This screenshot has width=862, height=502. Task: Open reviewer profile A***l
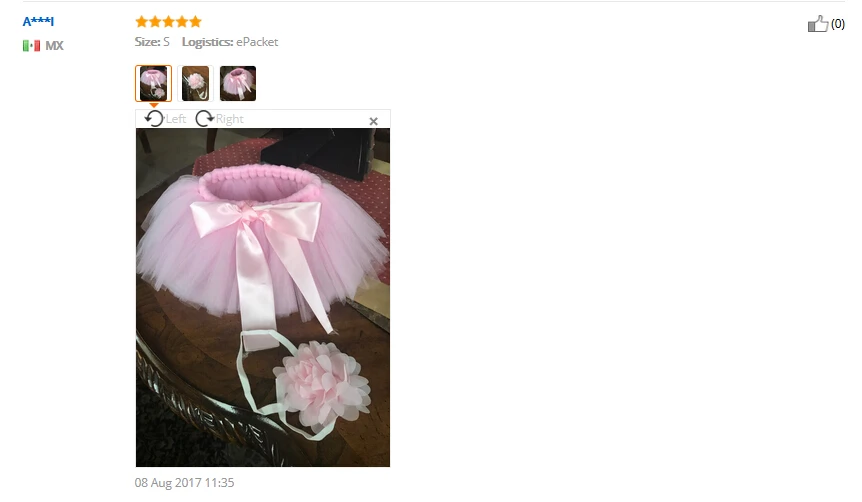pos(38,21)
